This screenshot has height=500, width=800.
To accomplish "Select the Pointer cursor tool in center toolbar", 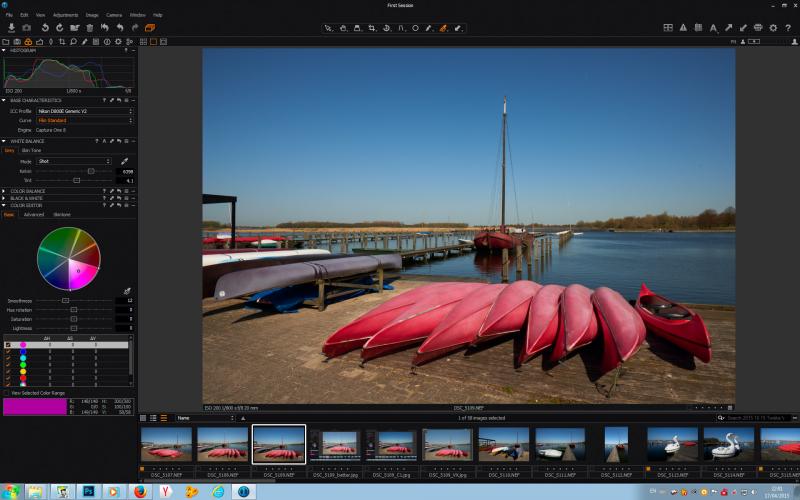I will point(329,28).
